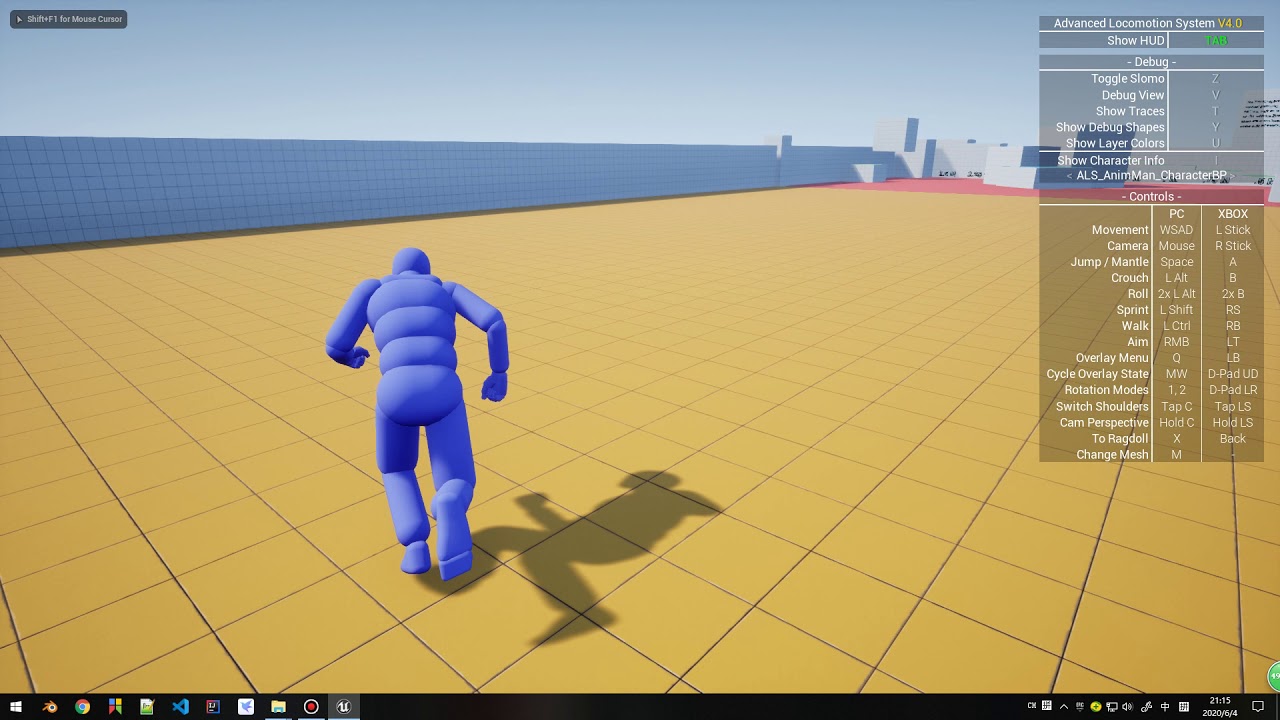Click the ALS_AnimMan_CharacterBP name
Viewport: 1280px width, 720px height.
coord(1151,176)
